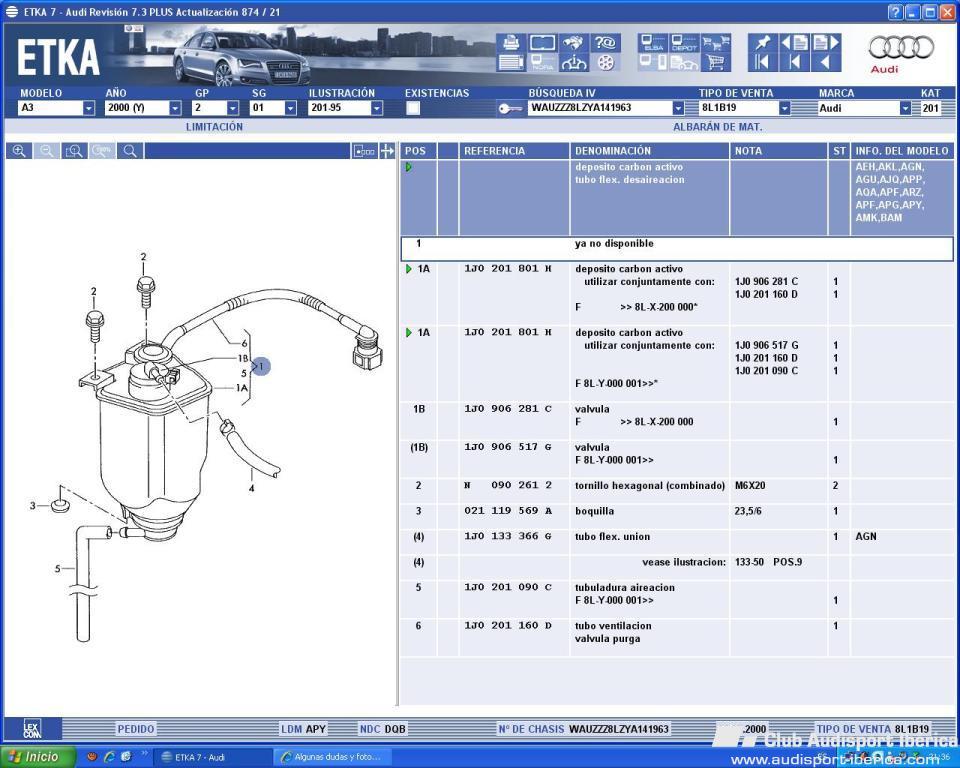Screen dimensions: 960x768
Task: Open the Tipo de venta dropdown
Action: pos(784,108)
